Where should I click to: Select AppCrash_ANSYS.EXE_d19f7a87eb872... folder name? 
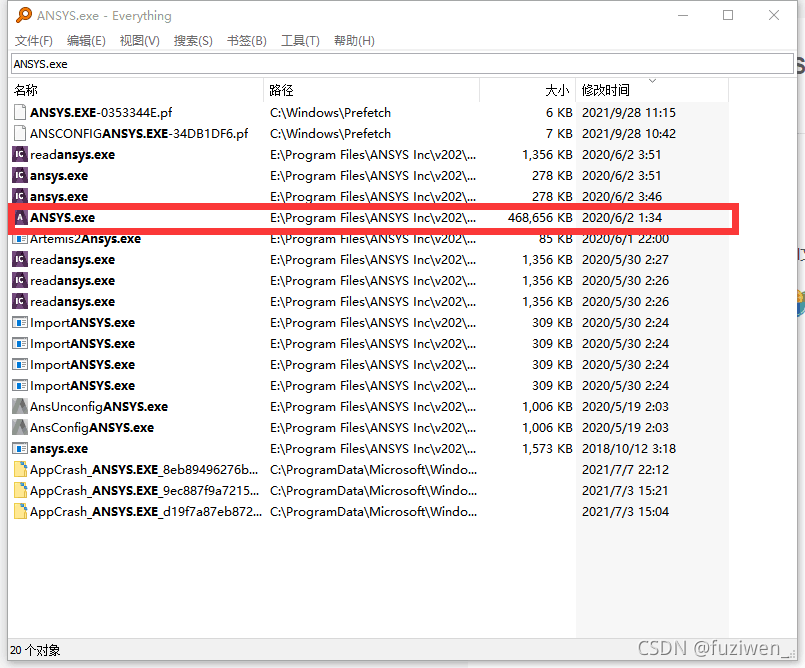(x=146, y=511)
